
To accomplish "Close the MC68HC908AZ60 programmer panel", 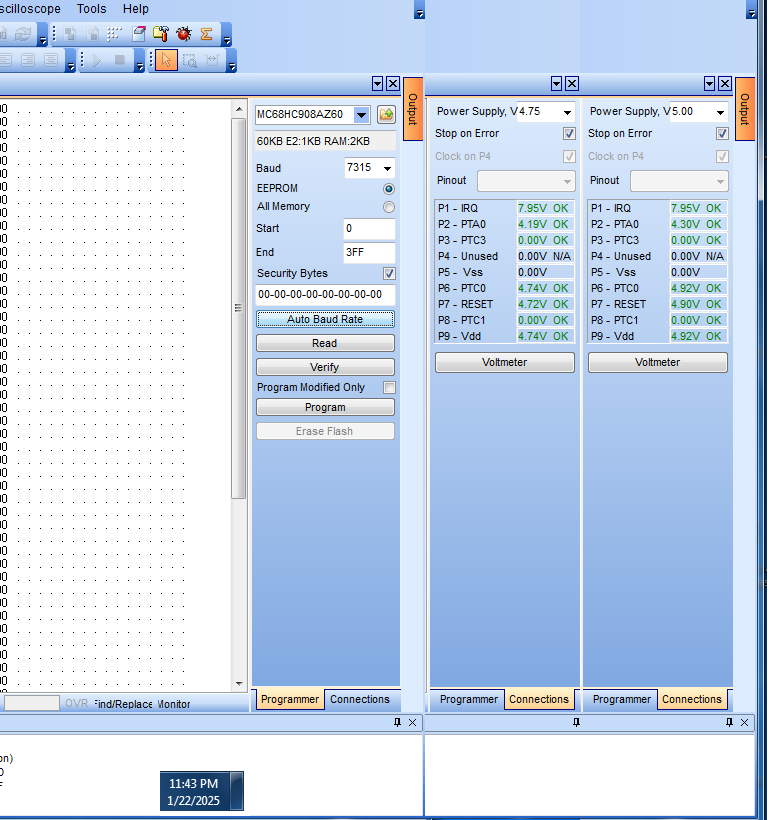I will tap(393, 84).
